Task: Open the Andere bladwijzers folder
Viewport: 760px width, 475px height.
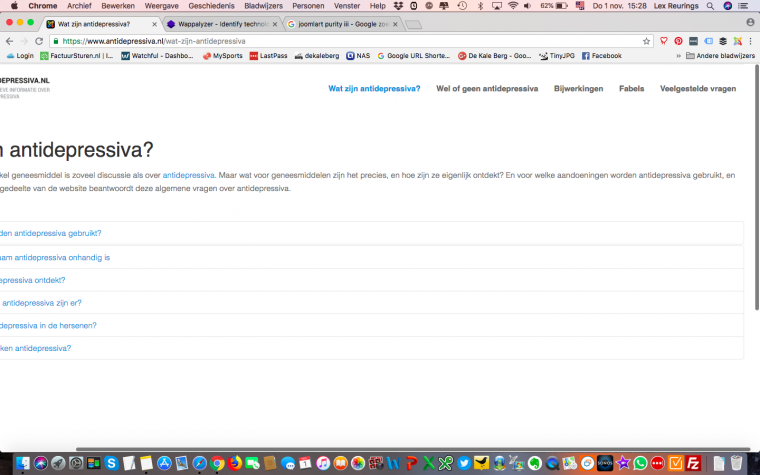Action: click(720, 56)
